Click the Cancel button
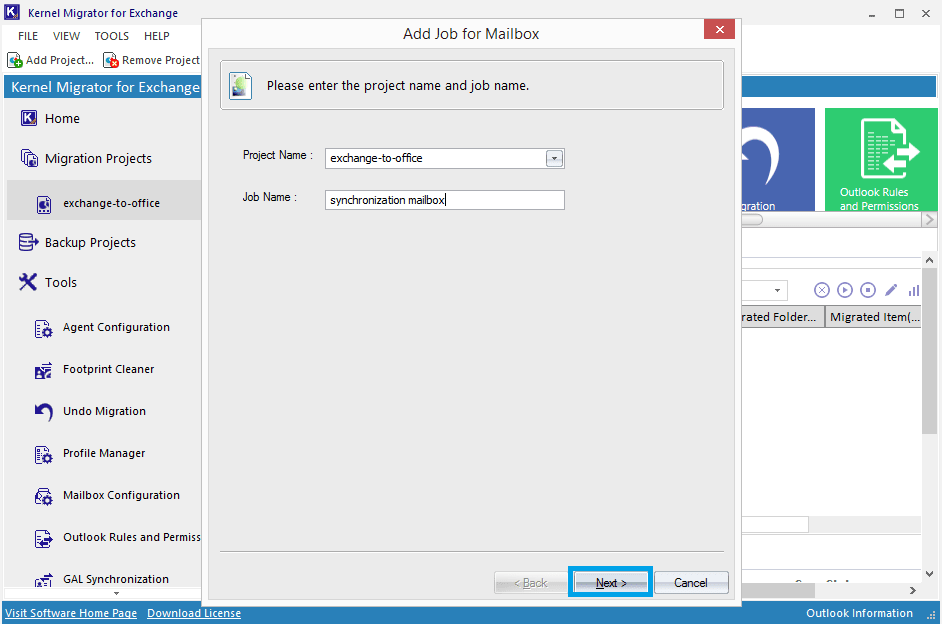The height and width of the screenshot is (624, 942). [x=691, y=583]
